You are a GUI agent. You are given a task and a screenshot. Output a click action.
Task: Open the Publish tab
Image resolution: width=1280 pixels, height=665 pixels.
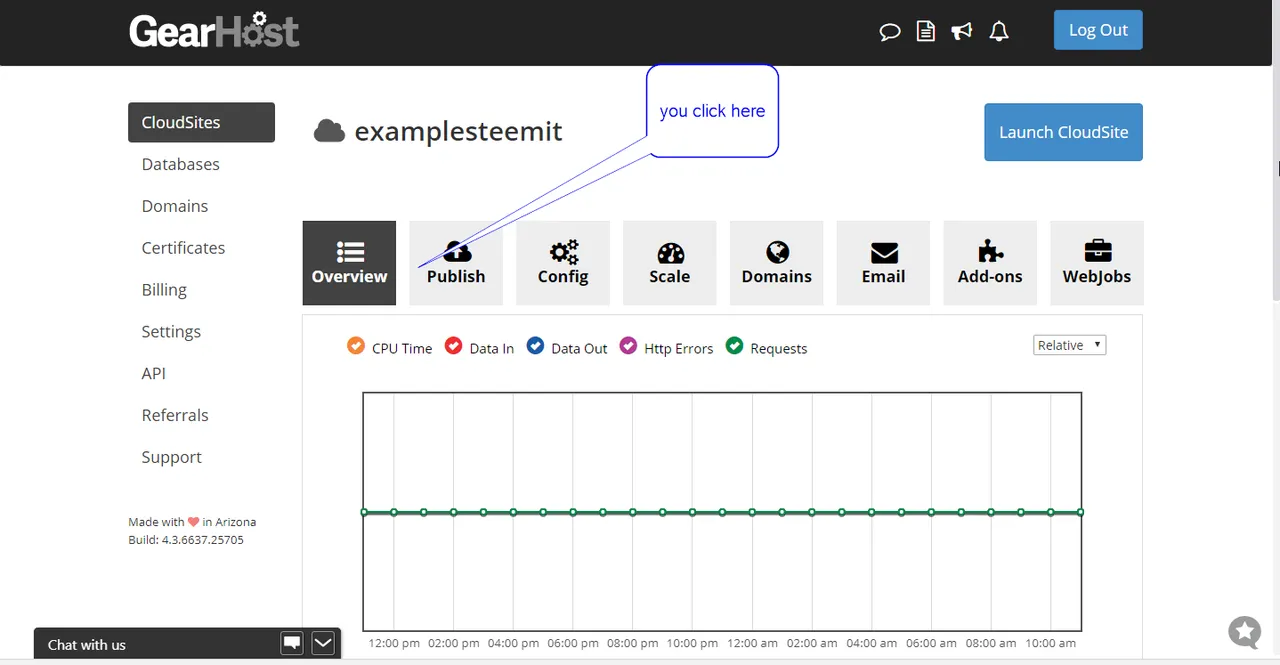tap(456, 263)
